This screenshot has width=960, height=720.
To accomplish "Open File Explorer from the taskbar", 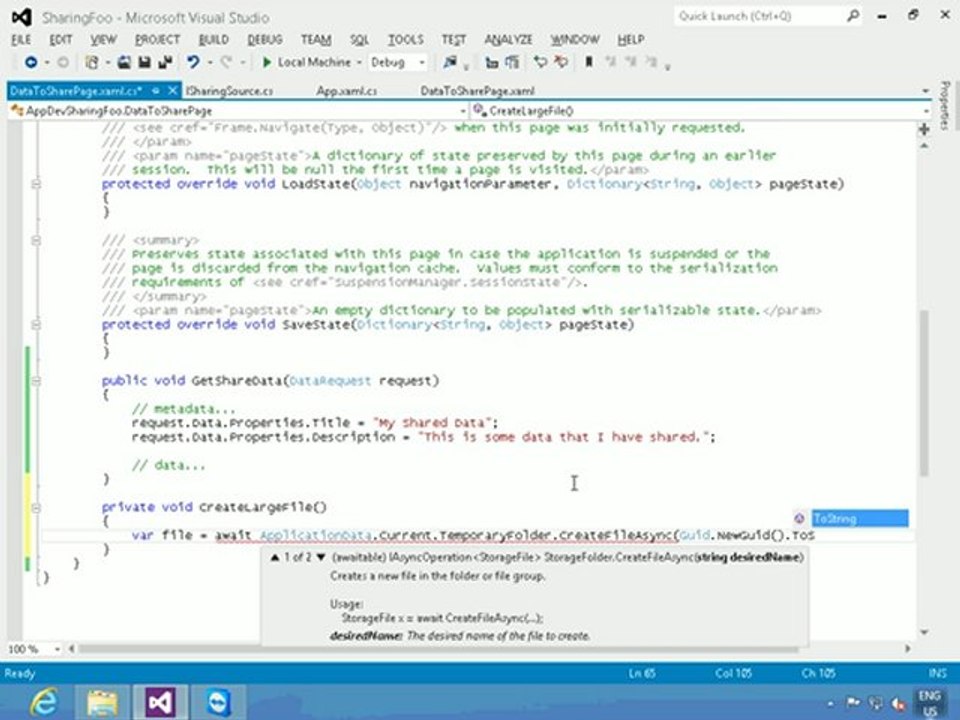I will tap(102, 702).
